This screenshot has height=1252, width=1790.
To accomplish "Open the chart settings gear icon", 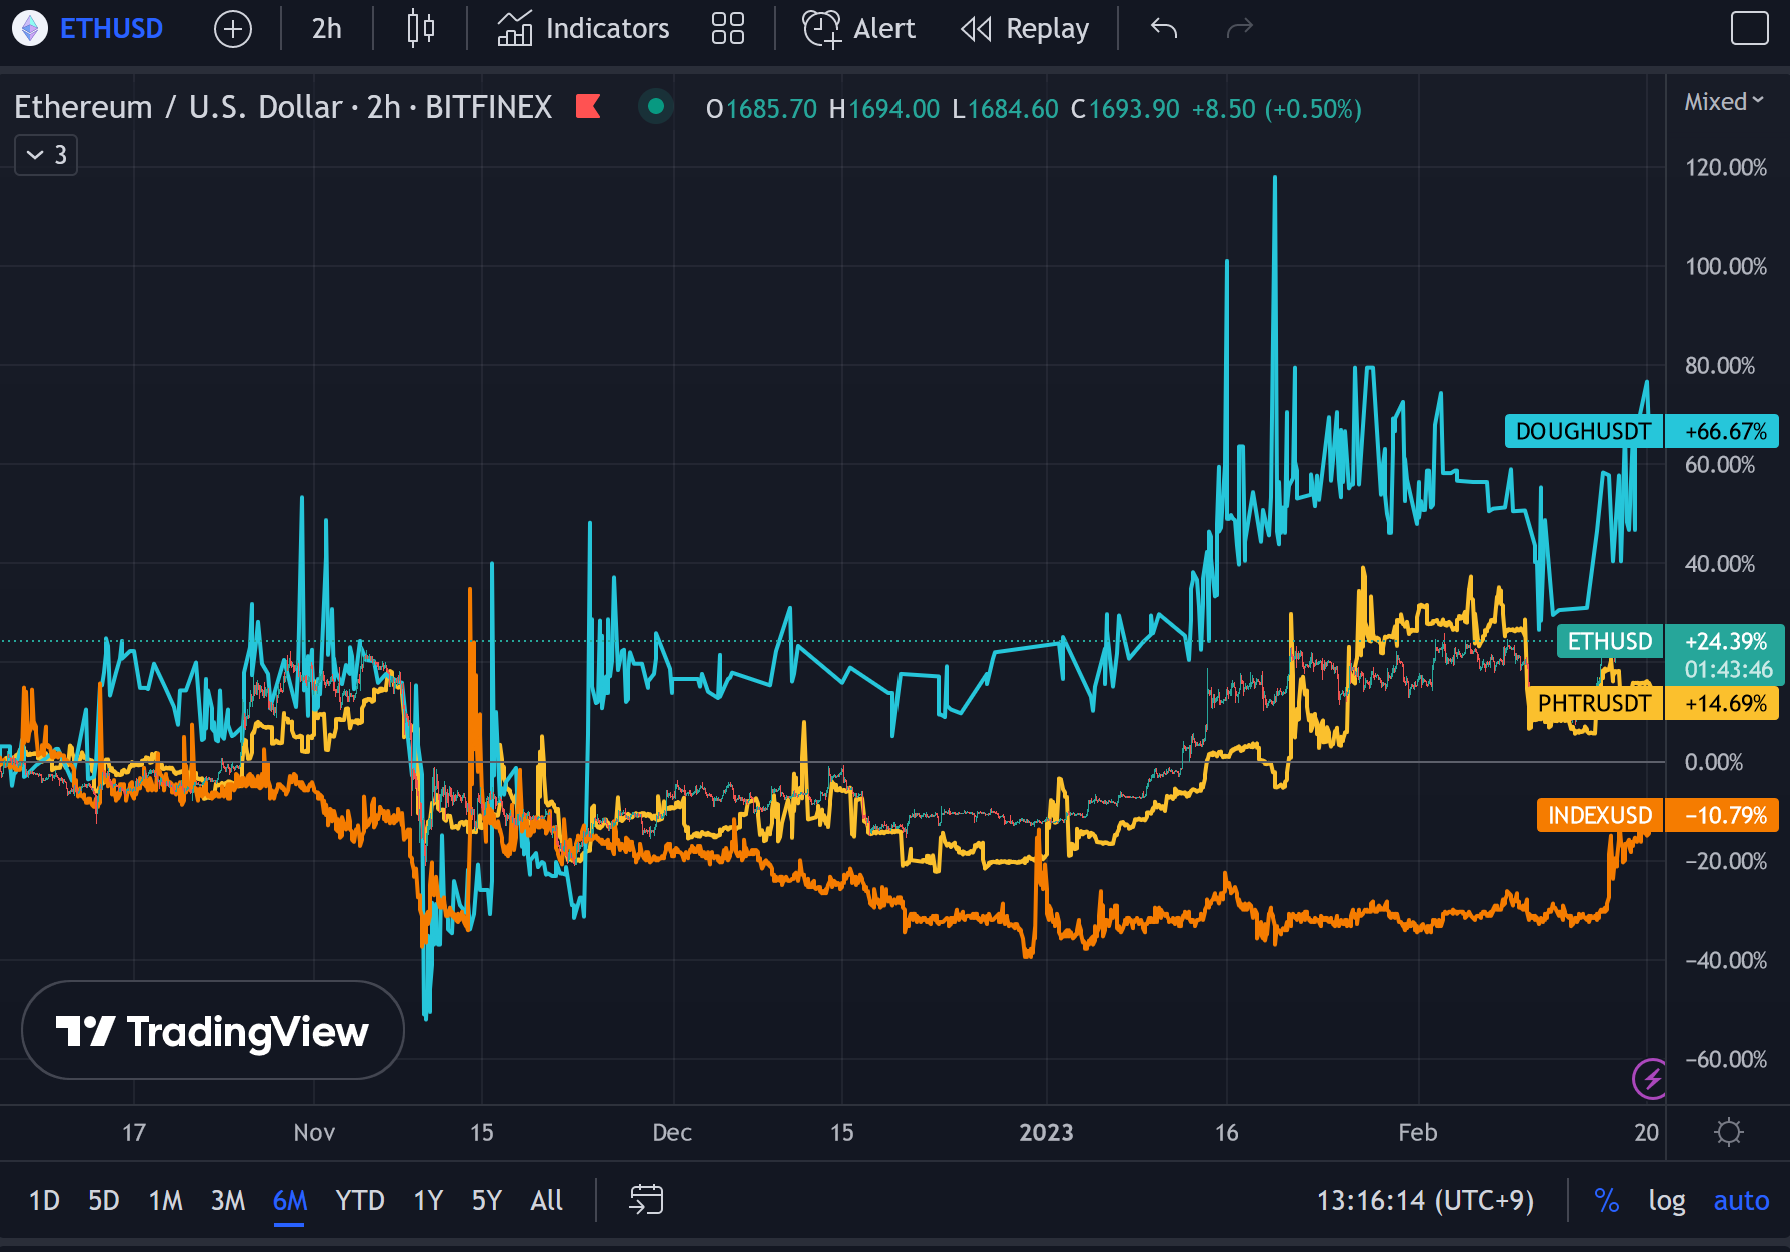I will coord(1729,1132).
